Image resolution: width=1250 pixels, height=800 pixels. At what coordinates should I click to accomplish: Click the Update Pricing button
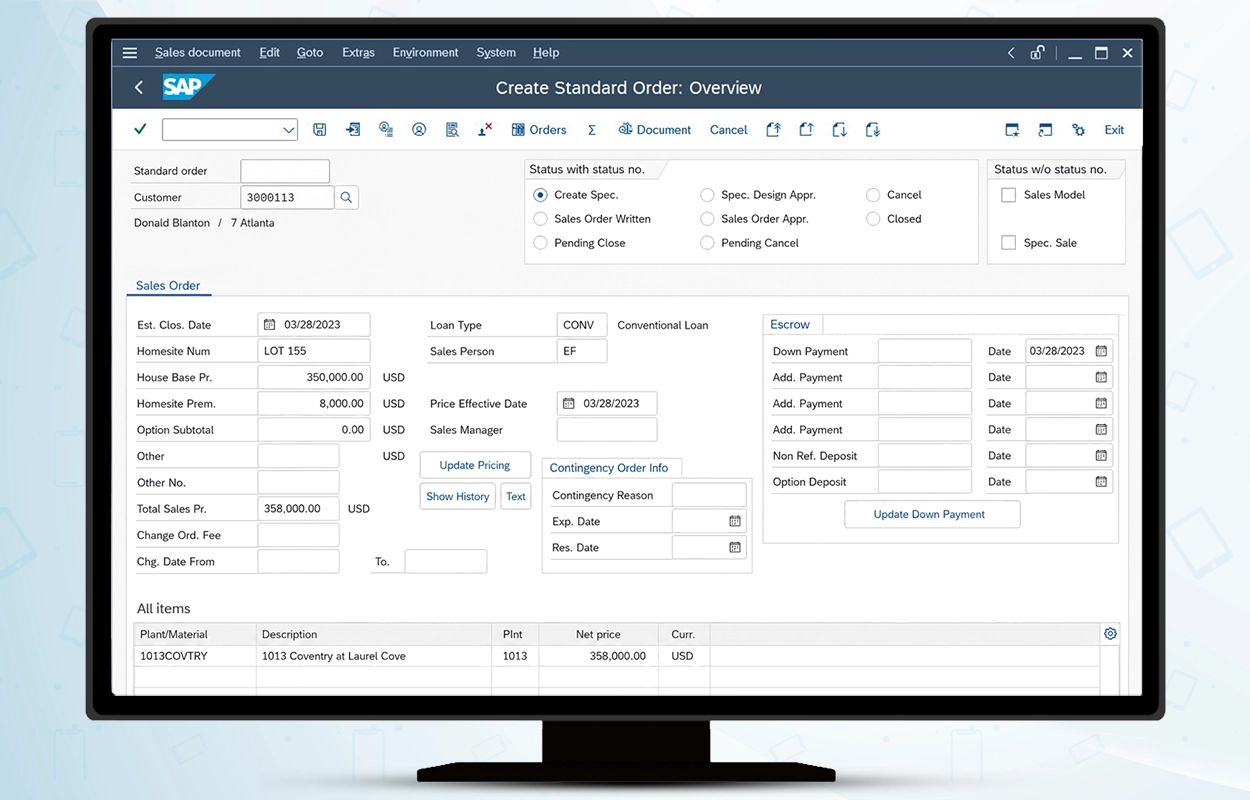(x=475, y=465)
